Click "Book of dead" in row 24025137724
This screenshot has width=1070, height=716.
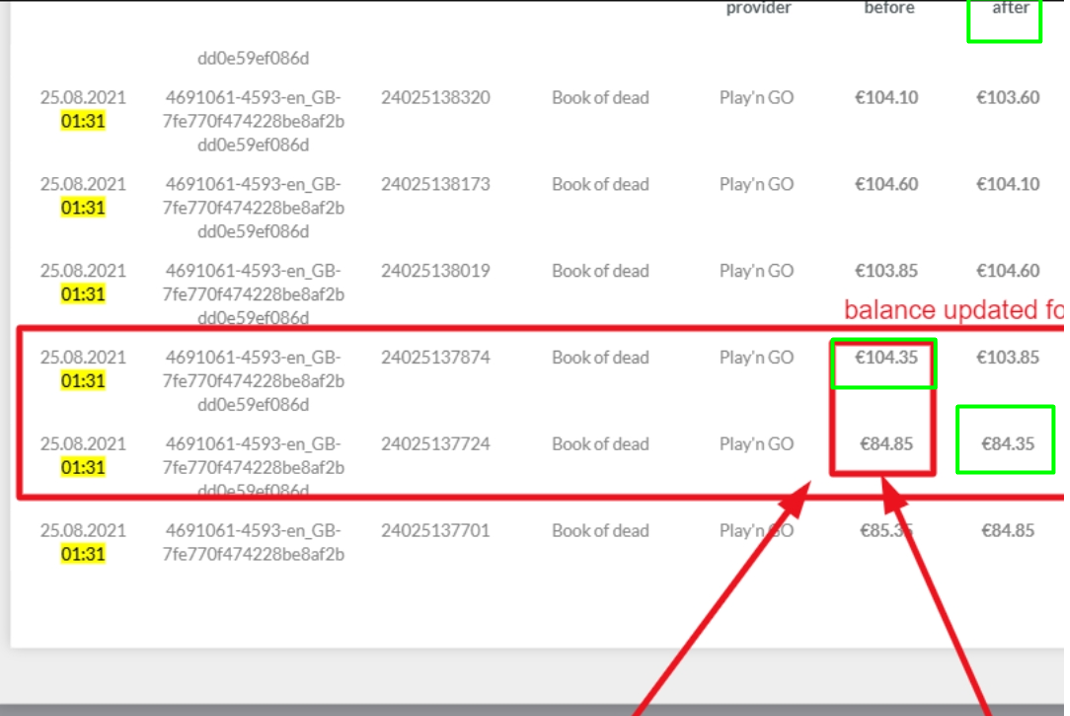tap(600, 444)
